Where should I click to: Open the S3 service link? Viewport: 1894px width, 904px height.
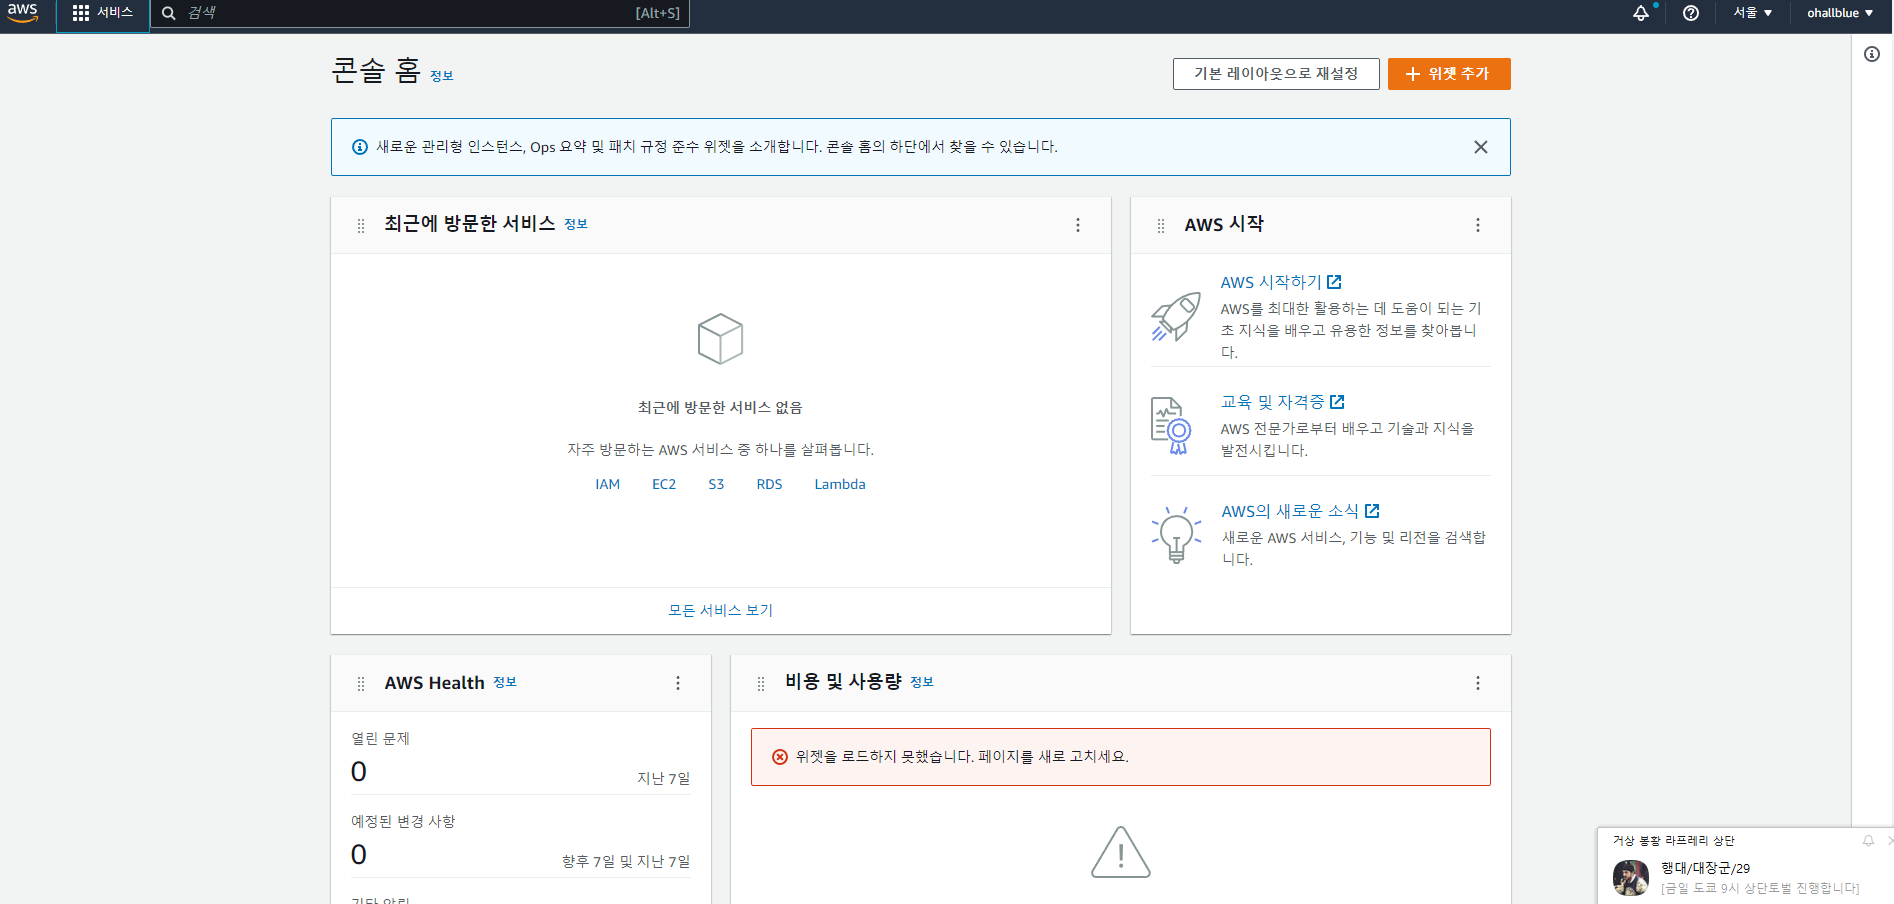(x=716, y=484)
